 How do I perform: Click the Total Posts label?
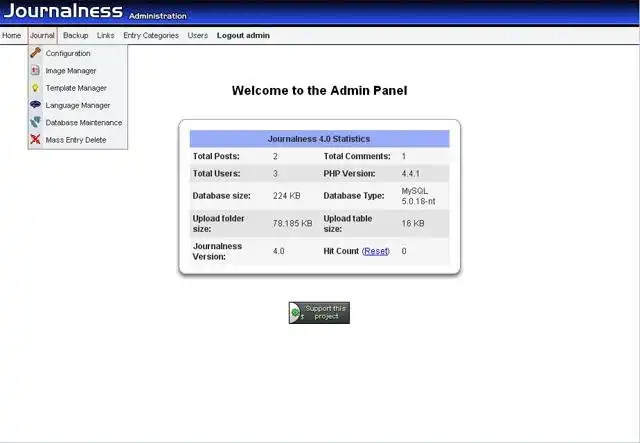click(216, 156)
